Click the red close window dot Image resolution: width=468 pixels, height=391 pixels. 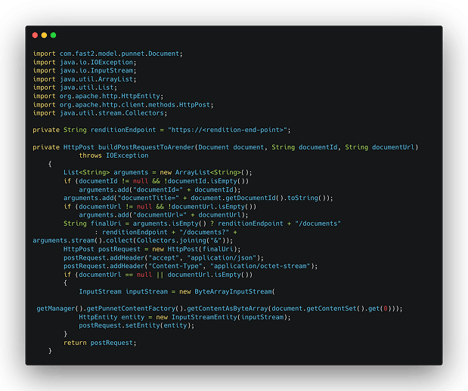(35, 35)
